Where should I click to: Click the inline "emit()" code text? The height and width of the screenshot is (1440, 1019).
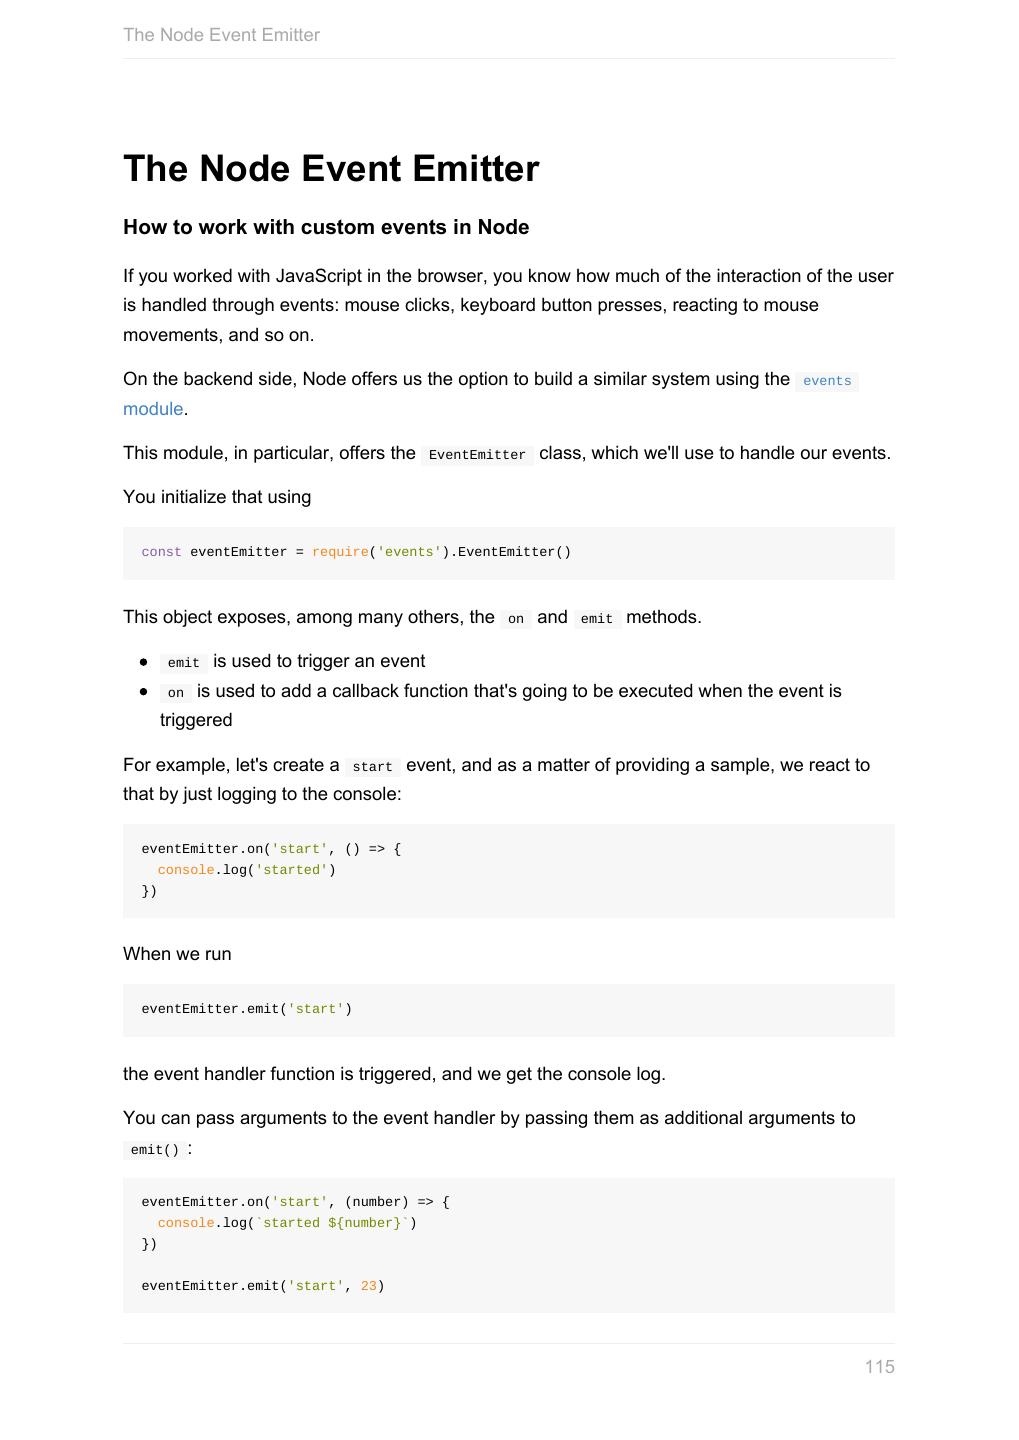pyautogui.click(x=154, y=1150)
